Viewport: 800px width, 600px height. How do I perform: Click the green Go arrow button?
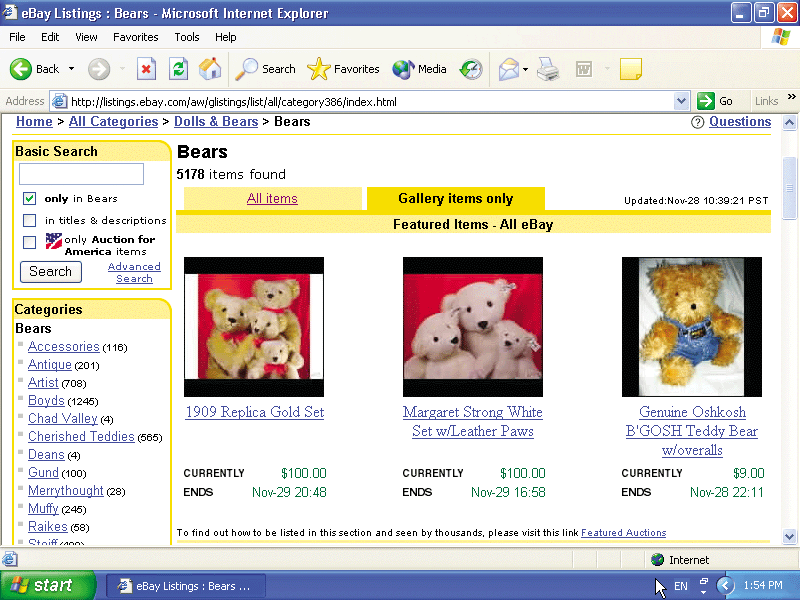point(706,101)
